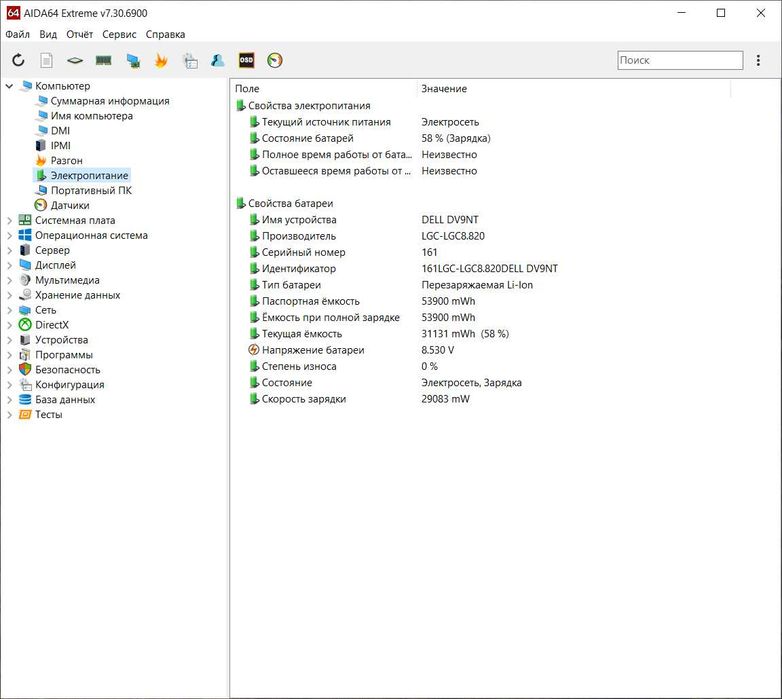Click the Refresh toolbar icon
Image resolution: width=782 pixels, height=699 pixels.
click(x=18, y=60)
